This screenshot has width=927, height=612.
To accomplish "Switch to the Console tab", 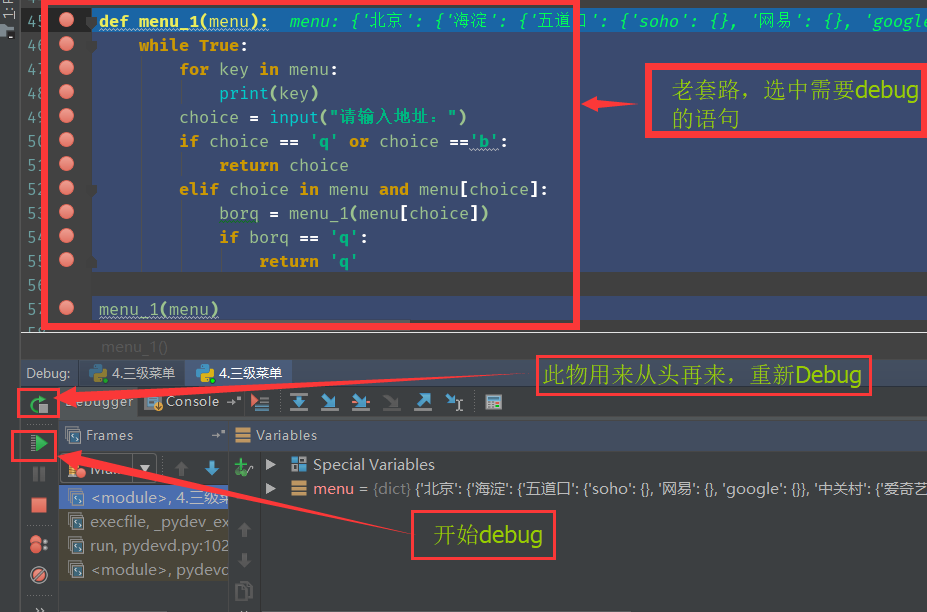I will click(x=184, y=401).
